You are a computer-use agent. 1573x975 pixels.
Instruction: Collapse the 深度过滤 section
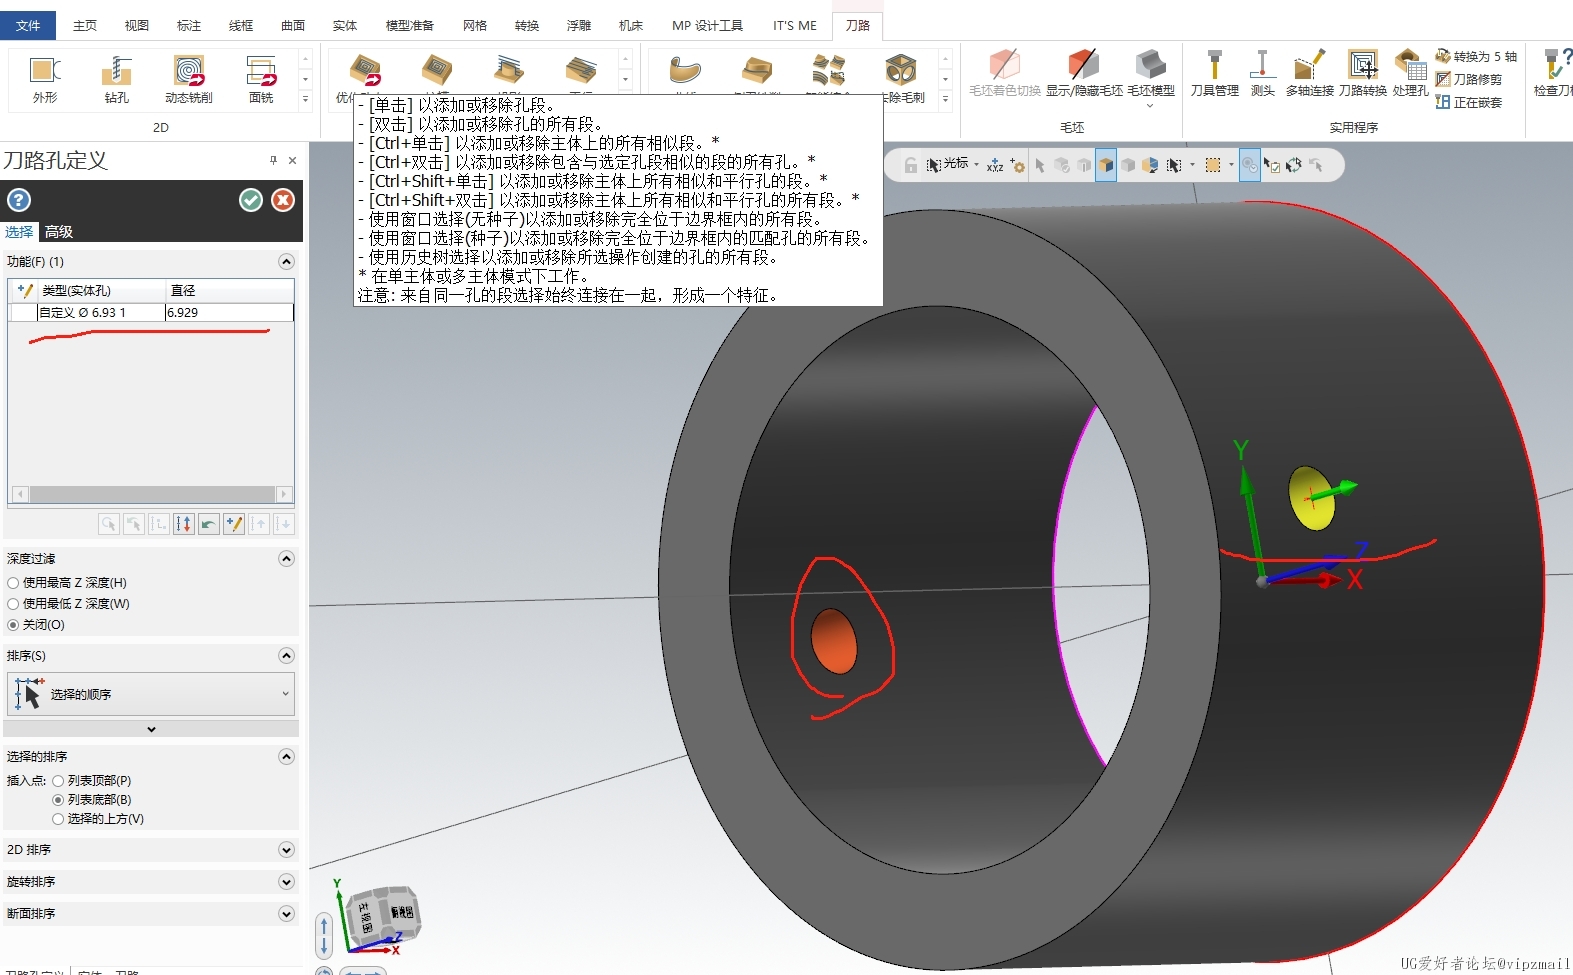286,559
